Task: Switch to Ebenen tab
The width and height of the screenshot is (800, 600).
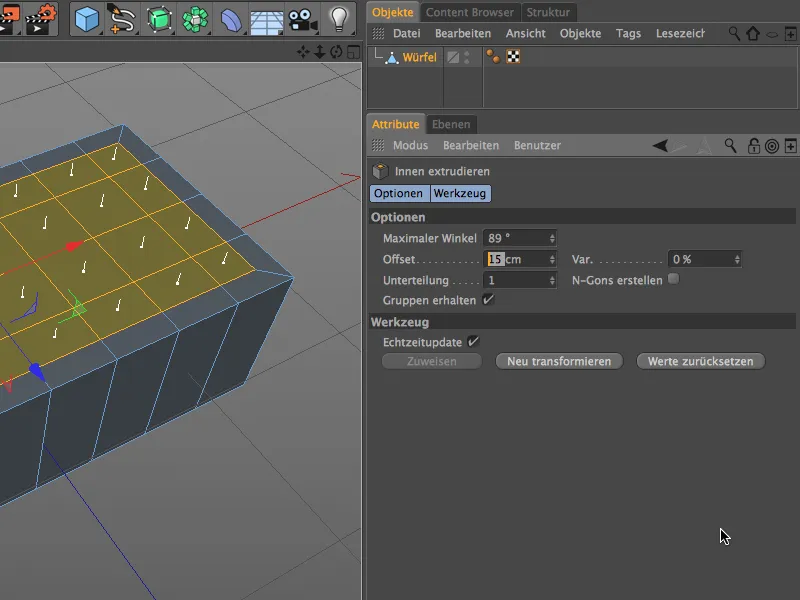Action: tap(451, 124)
